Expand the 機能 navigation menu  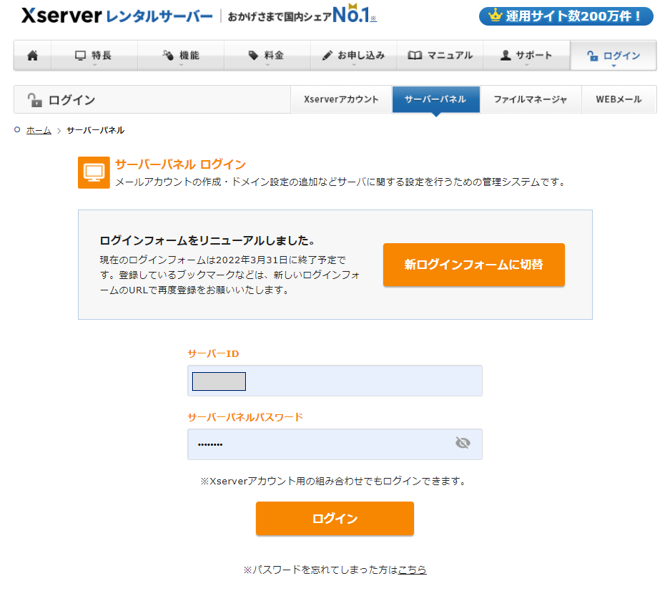click(181, 56)
